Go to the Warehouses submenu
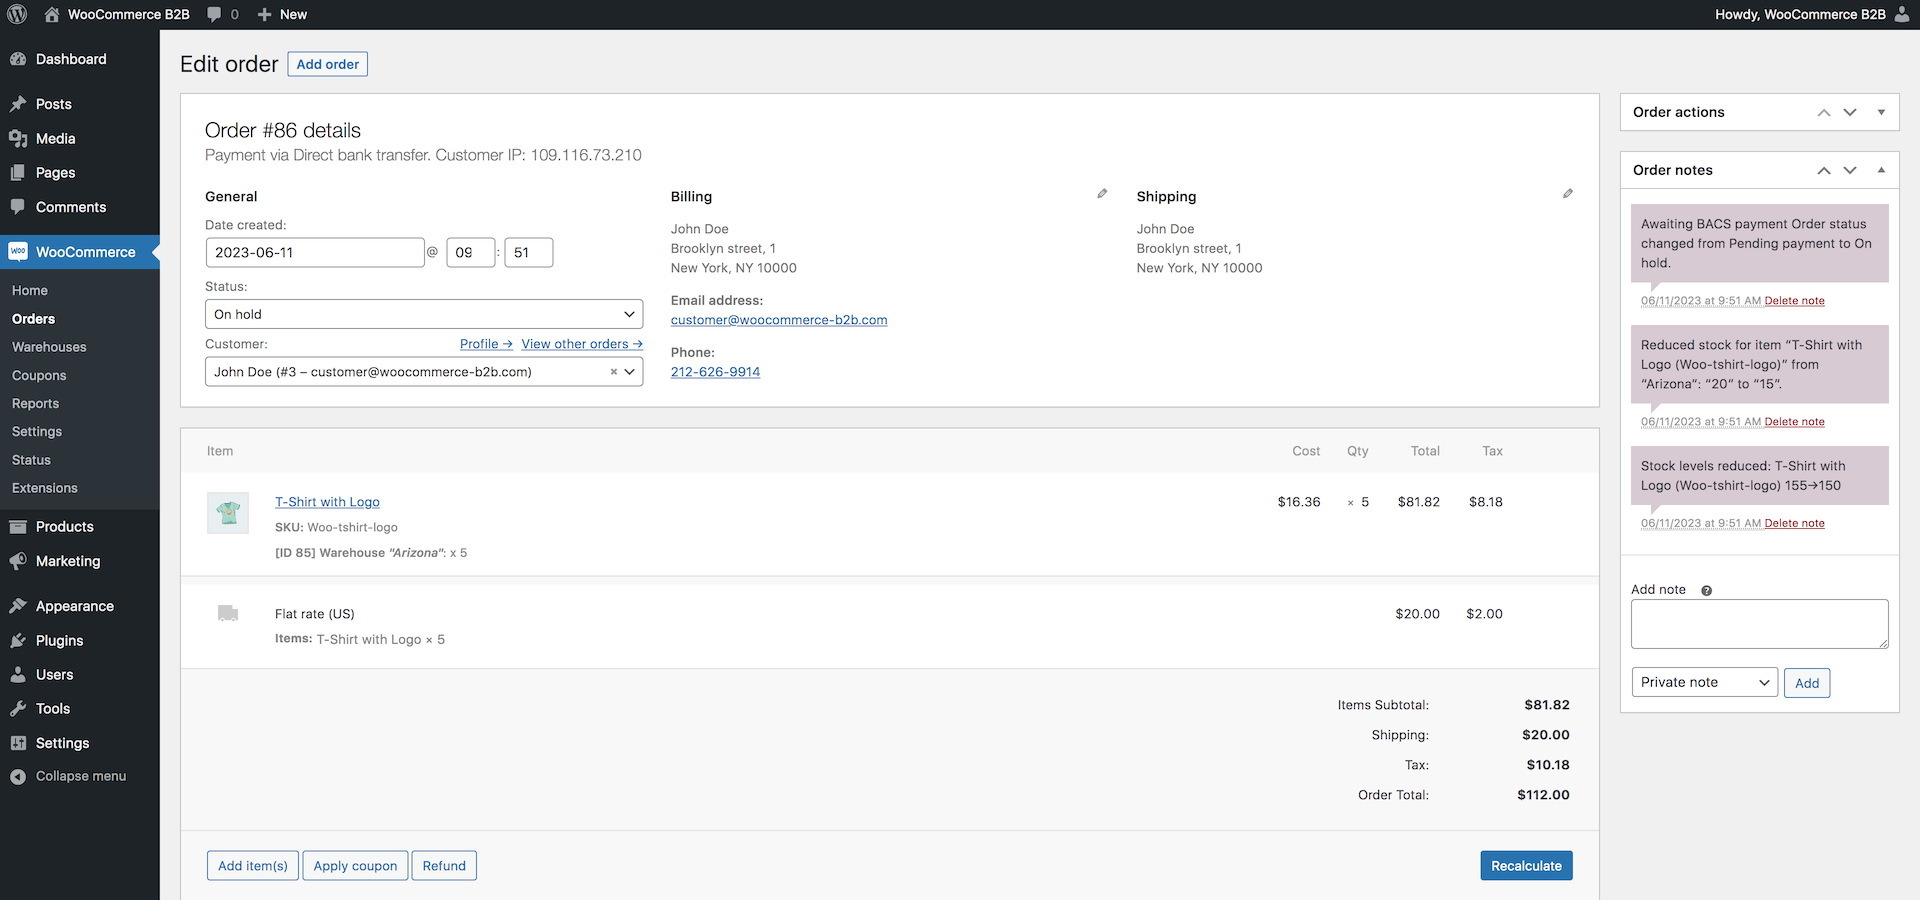 pyautogui.click(x=49, y=347)
